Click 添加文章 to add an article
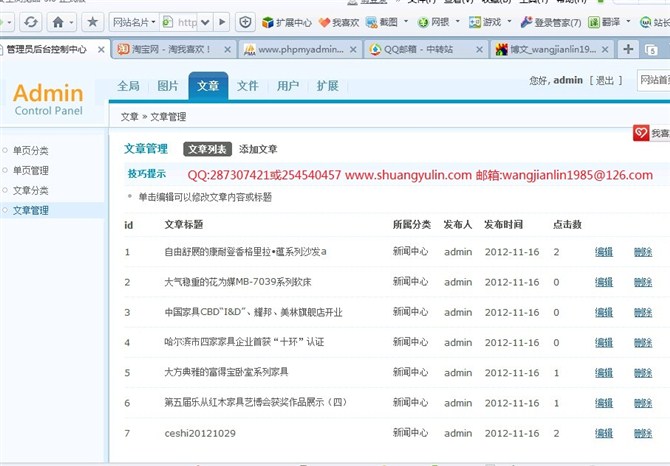 click(x=258, y=149)
